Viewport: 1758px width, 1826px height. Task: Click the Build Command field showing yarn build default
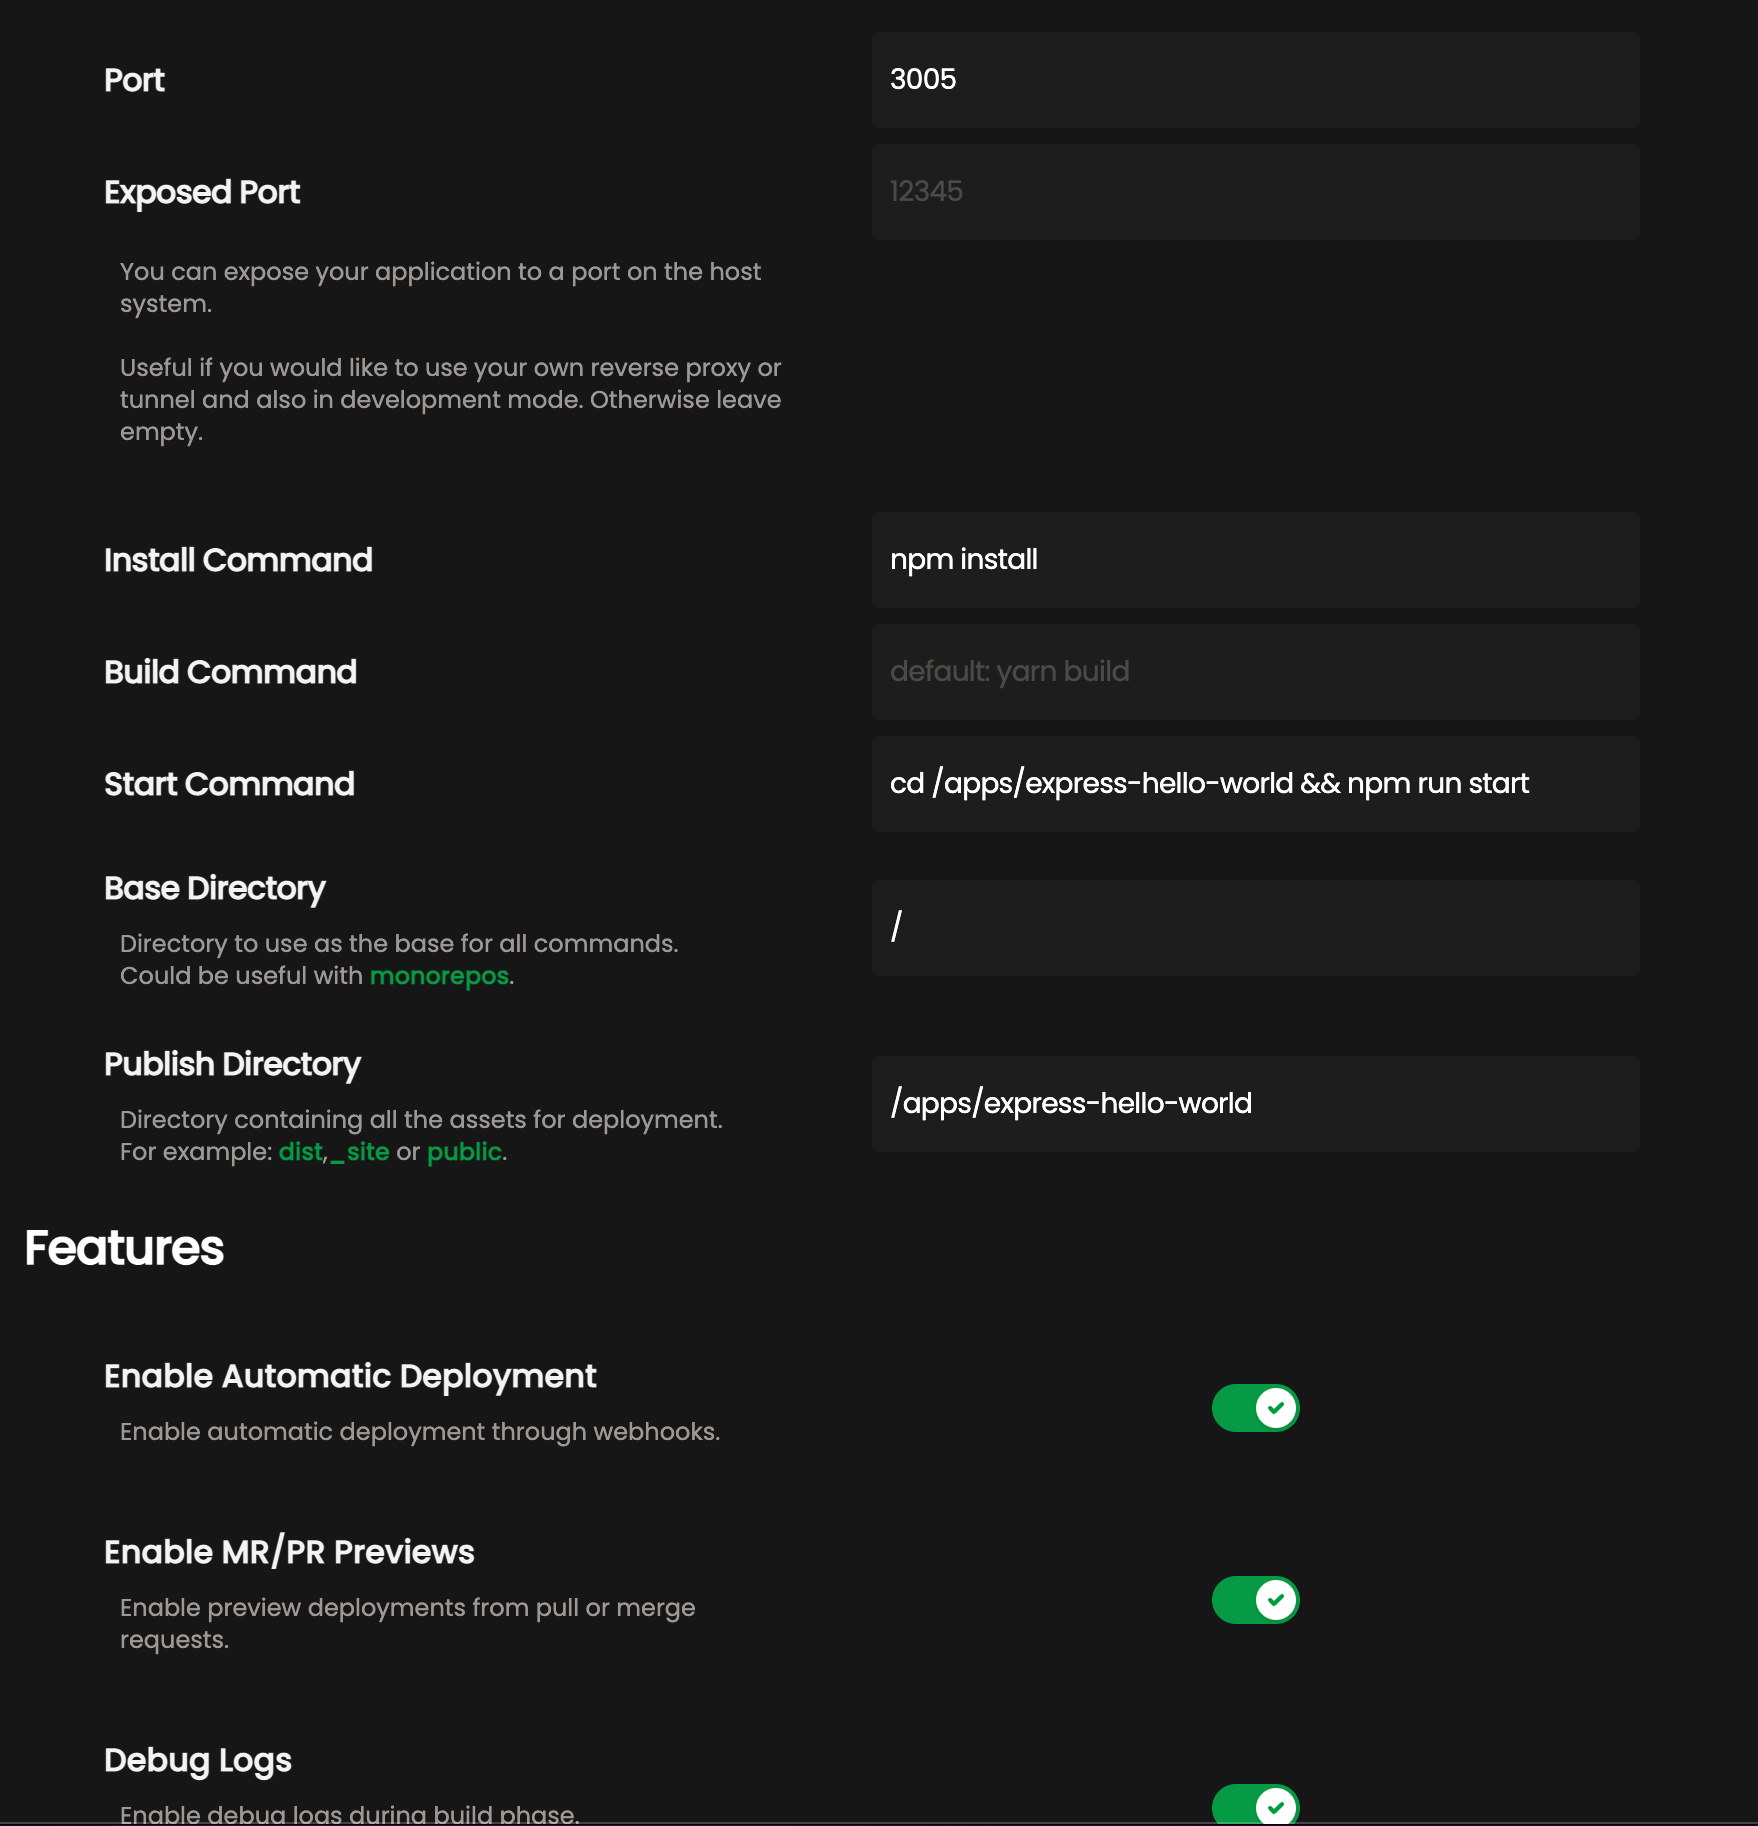pos(1255,671)
